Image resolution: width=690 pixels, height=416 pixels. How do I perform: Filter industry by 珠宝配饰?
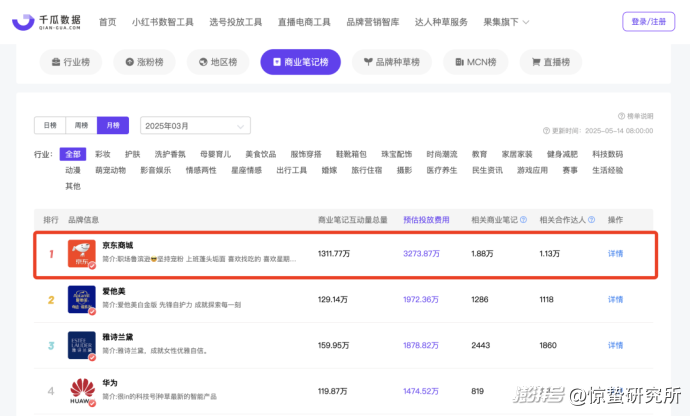396,154
